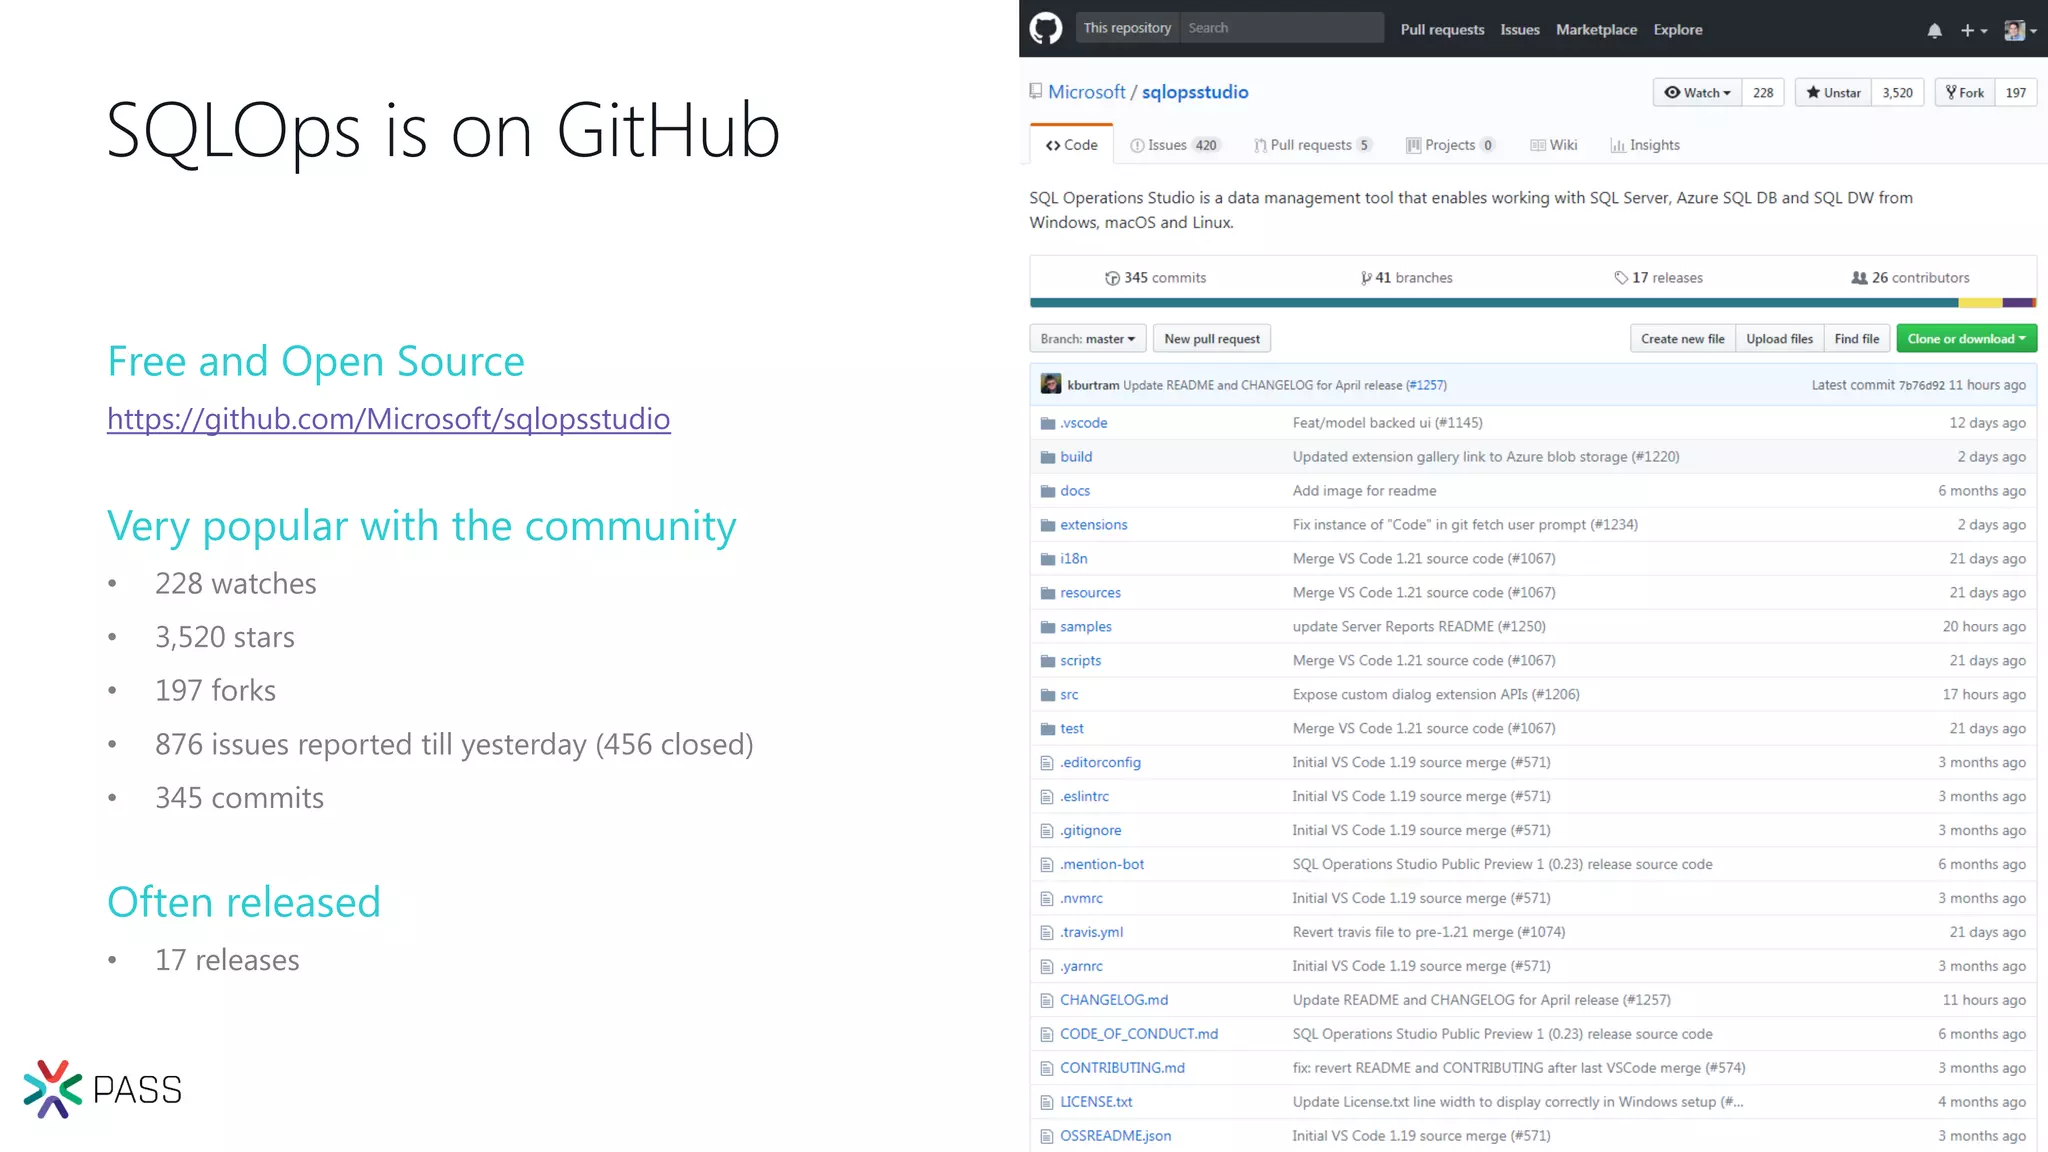Open the 345 commits link
This screenshot has height=1152, width=2048.
coord(1156,278)
